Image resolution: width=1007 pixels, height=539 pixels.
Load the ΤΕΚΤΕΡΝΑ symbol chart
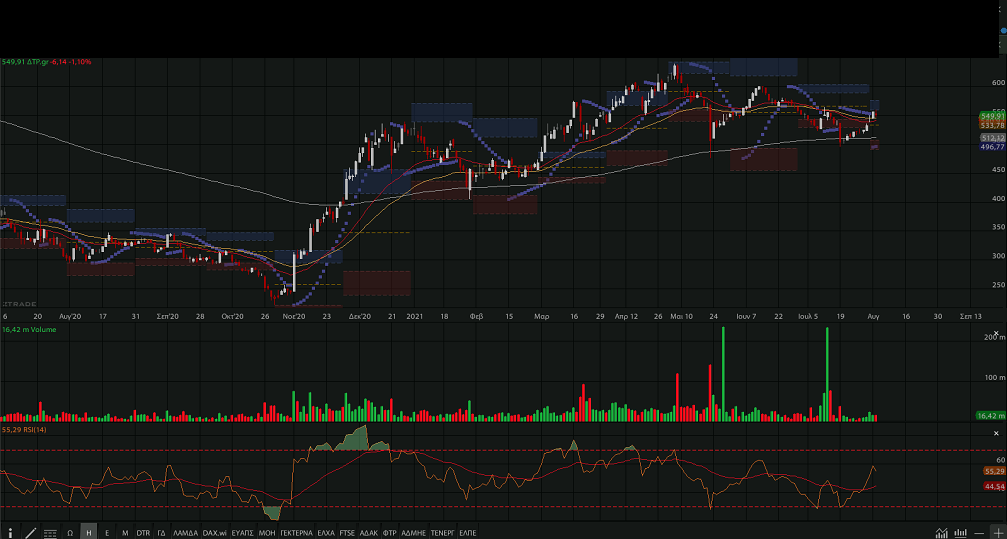click(297, 532)
